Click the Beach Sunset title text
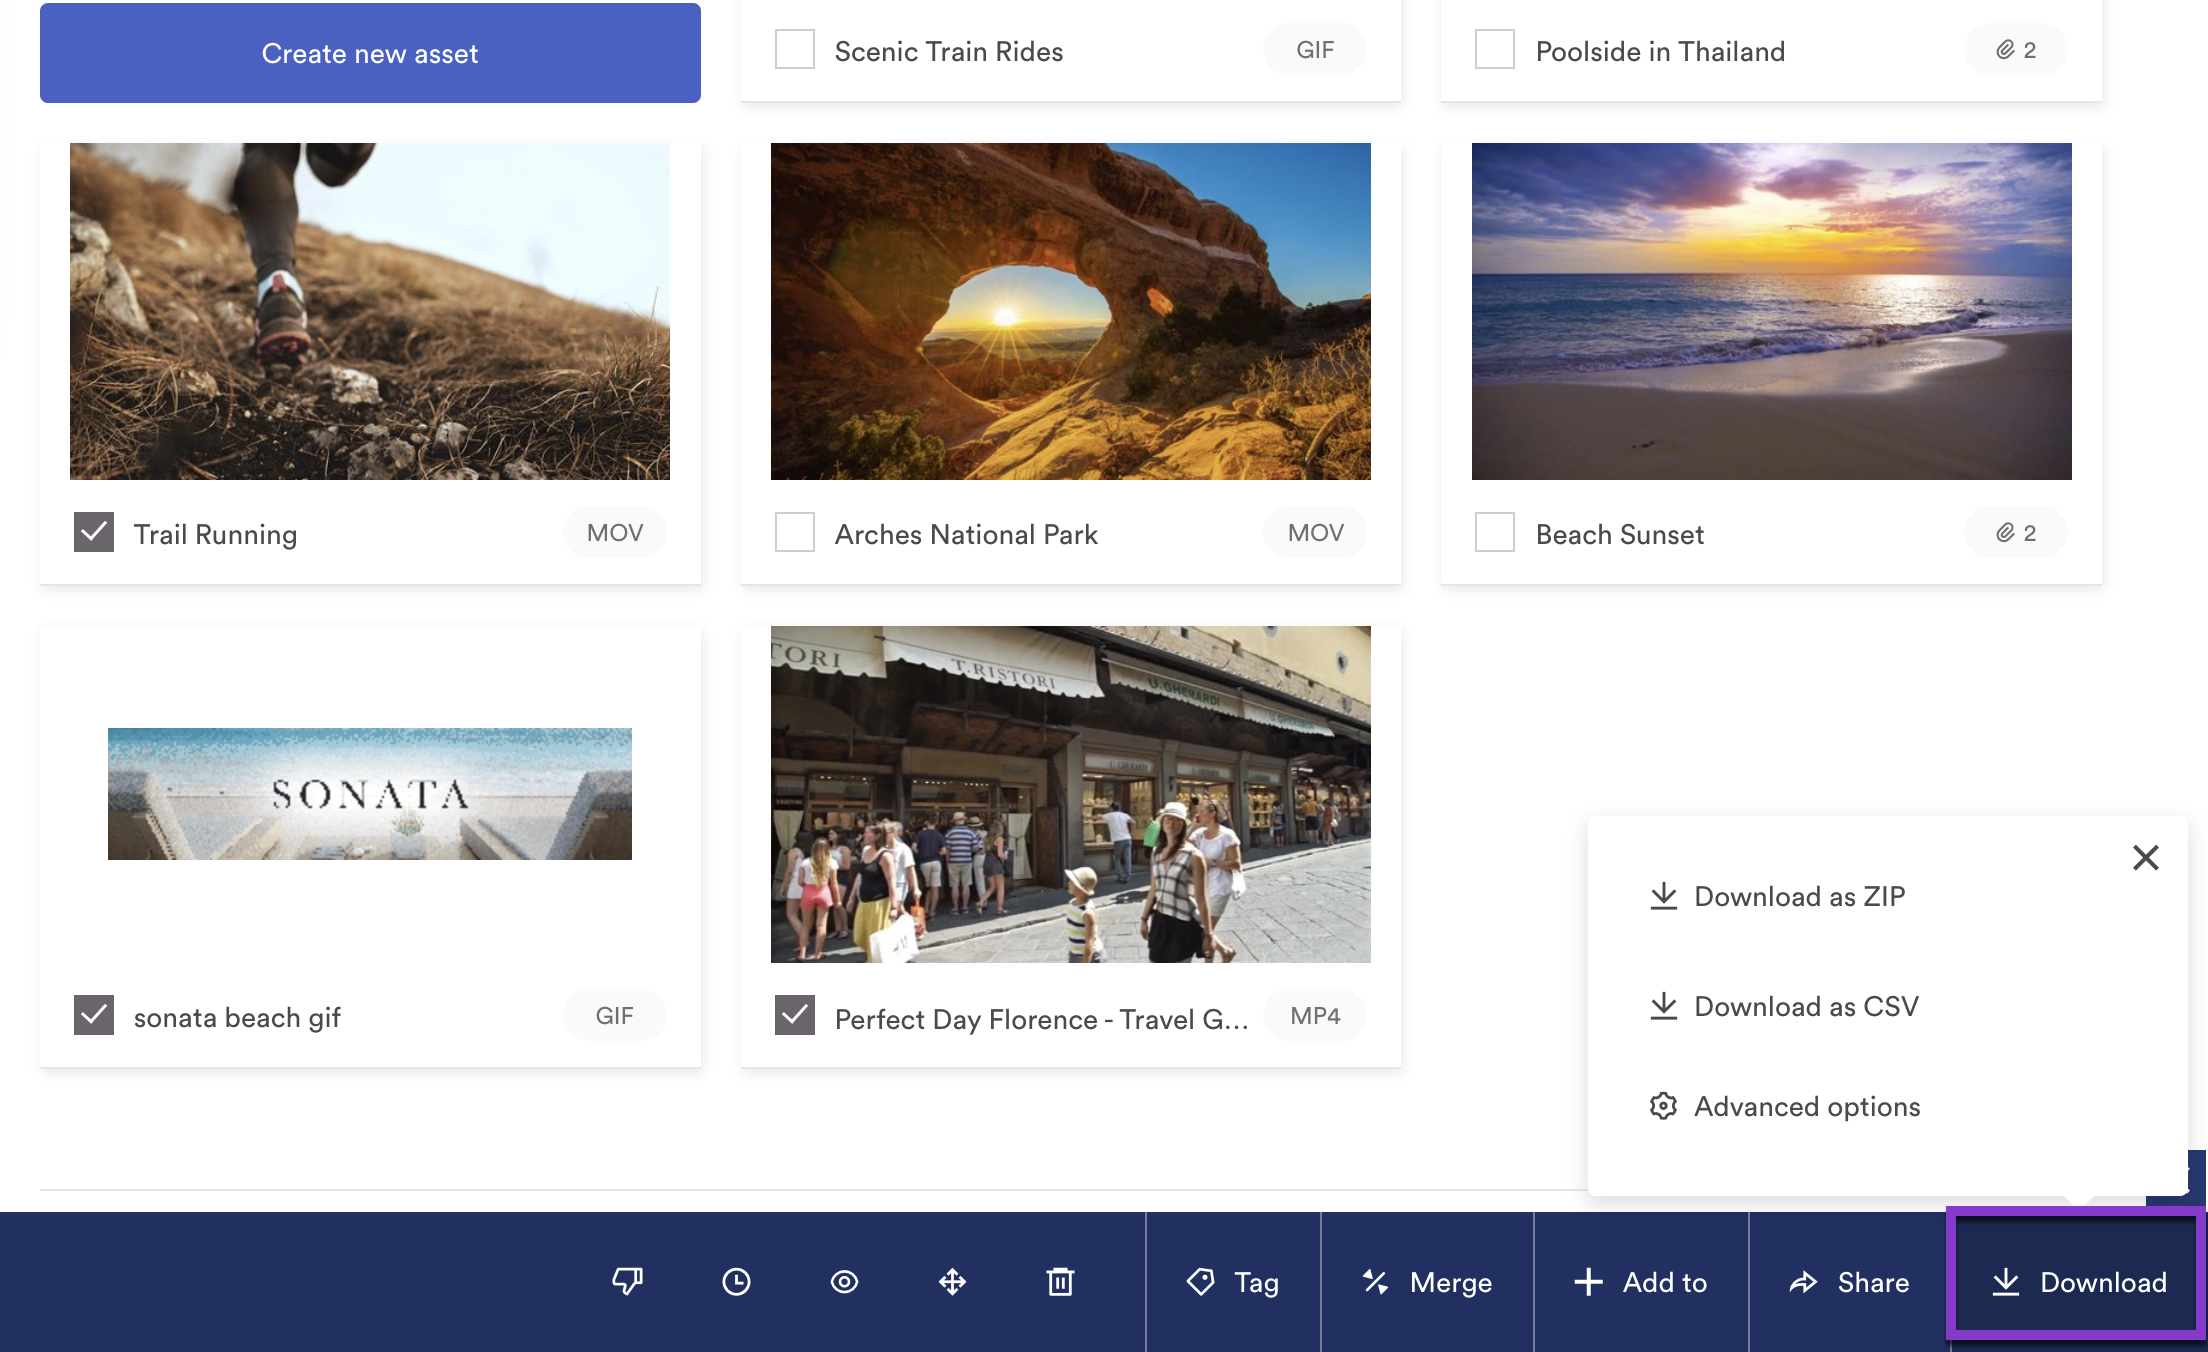The width and height of the screenshot is (2208, 1352). (1620, 534)
